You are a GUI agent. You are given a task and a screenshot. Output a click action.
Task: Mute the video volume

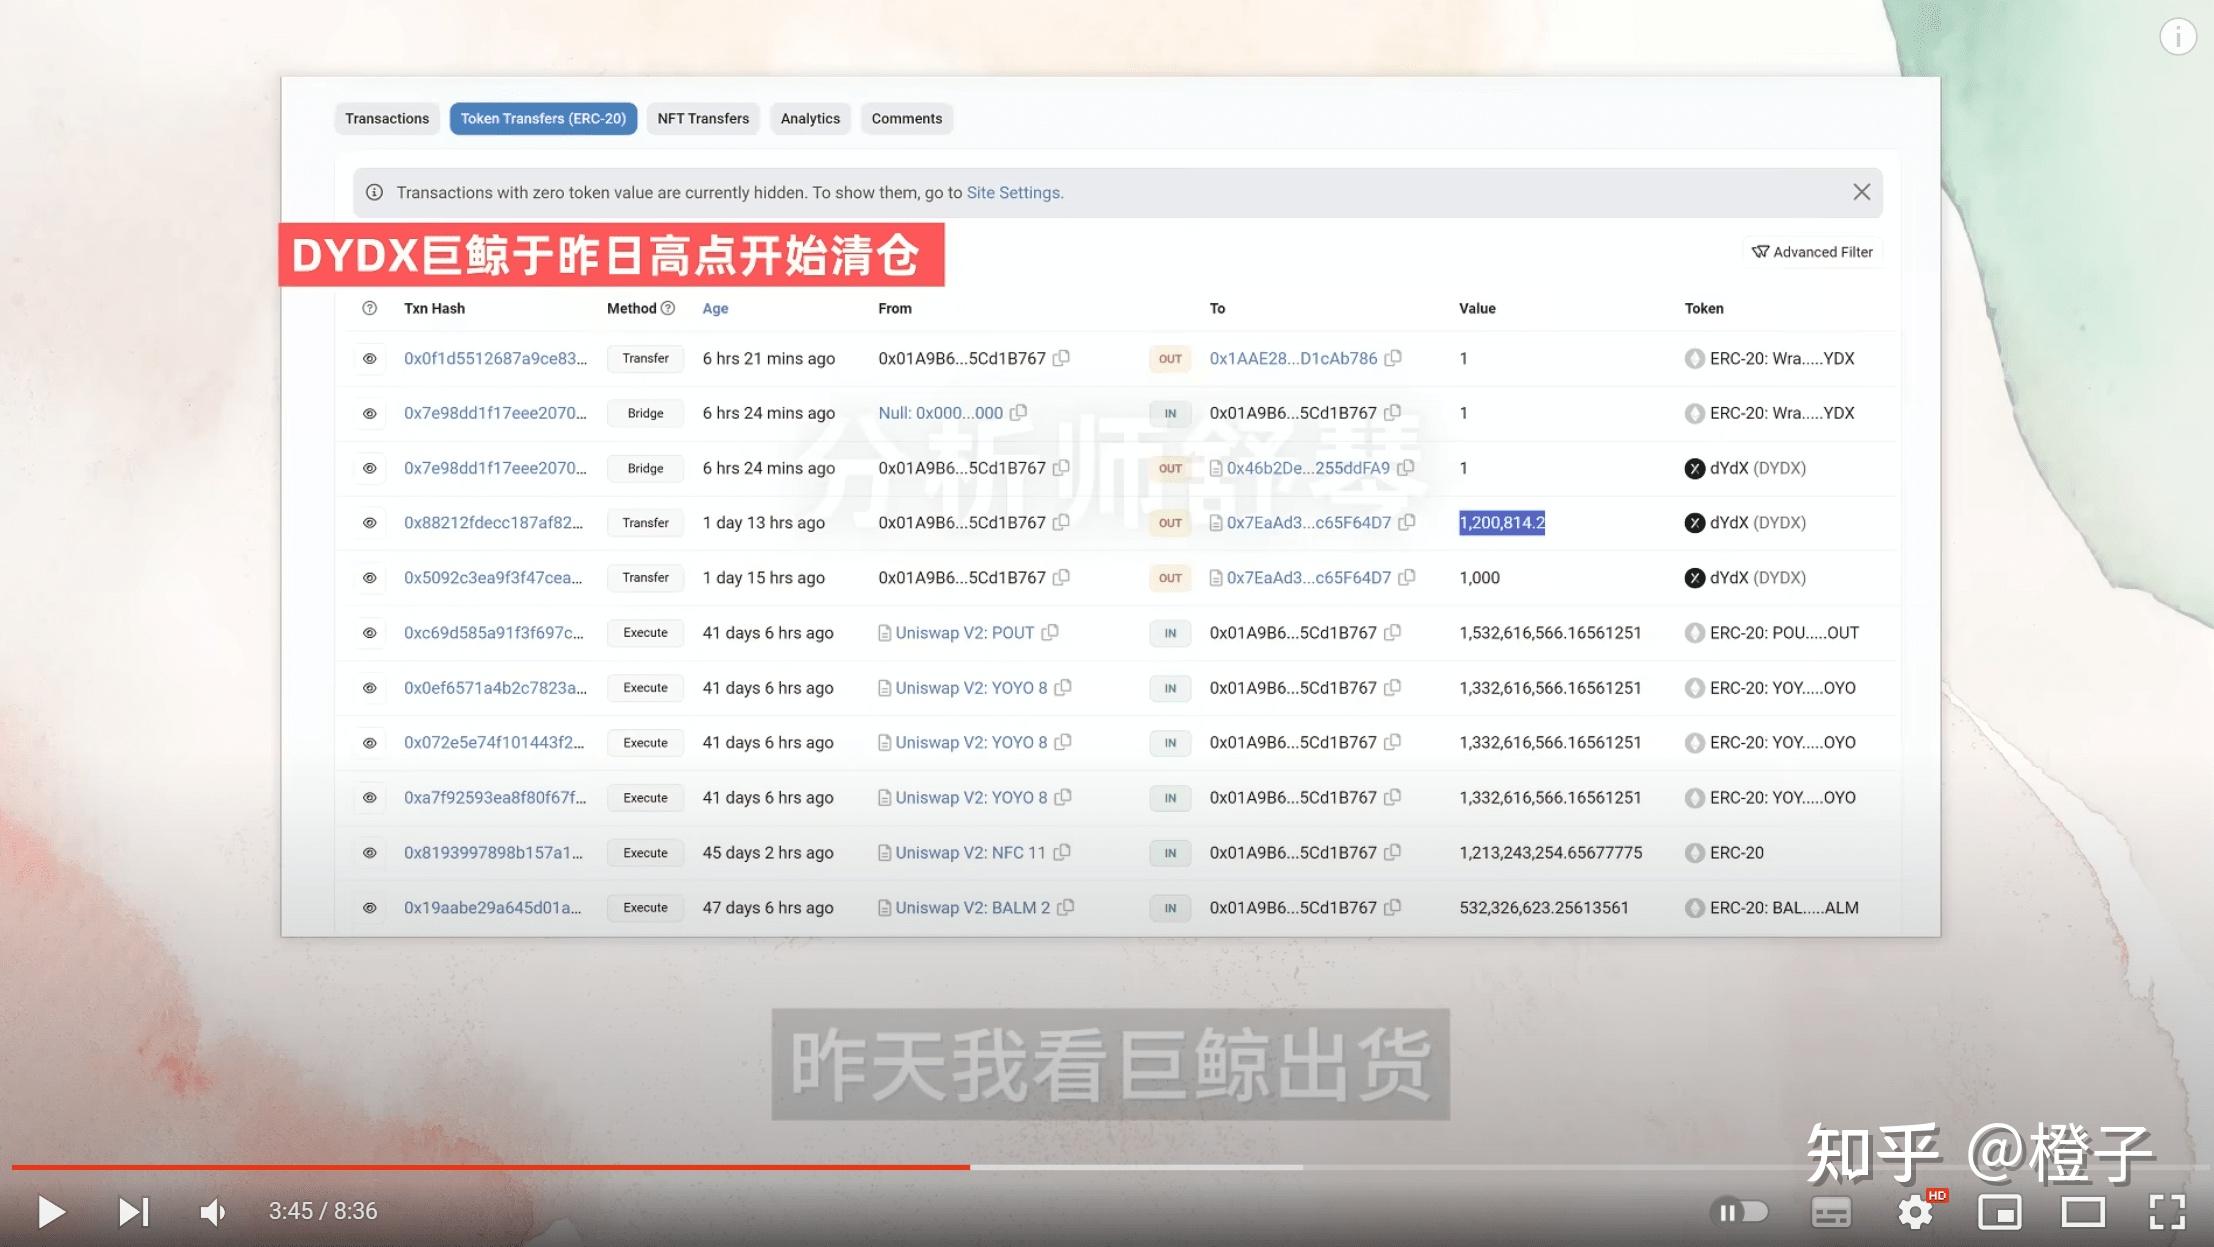tap(213, 1212)
